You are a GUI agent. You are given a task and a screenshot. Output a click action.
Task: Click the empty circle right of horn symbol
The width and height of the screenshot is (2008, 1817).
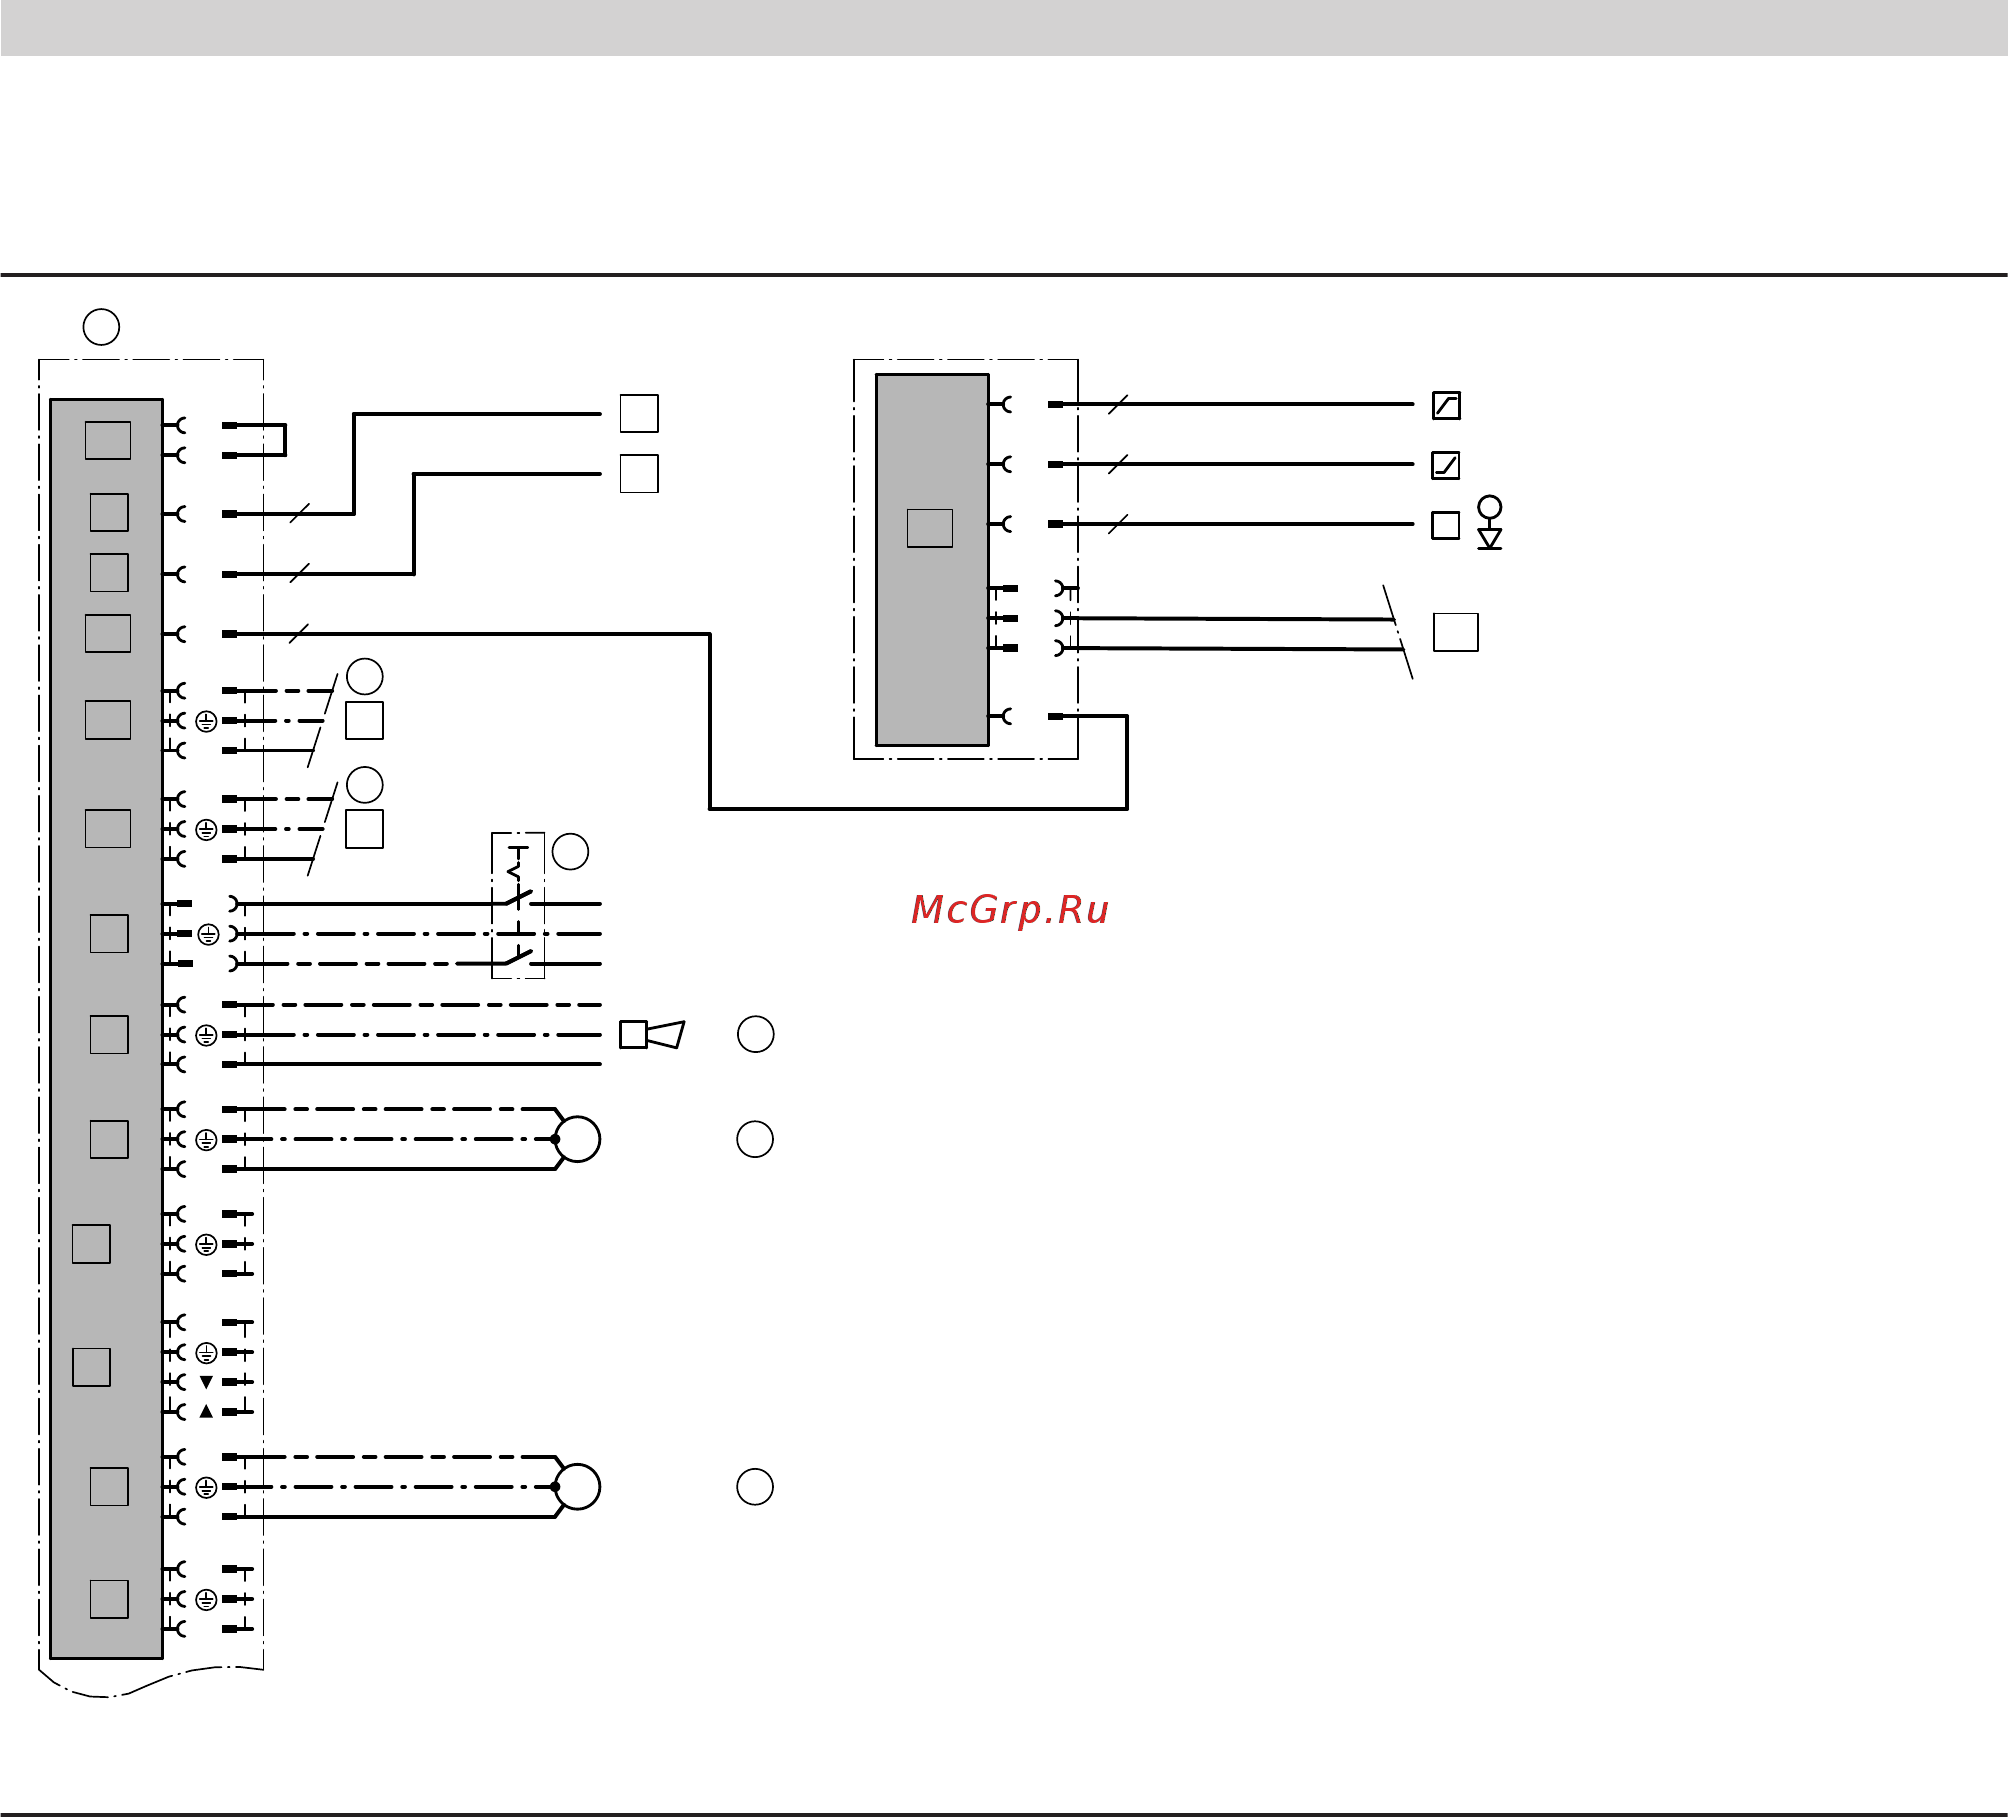tap(756, 1034)
